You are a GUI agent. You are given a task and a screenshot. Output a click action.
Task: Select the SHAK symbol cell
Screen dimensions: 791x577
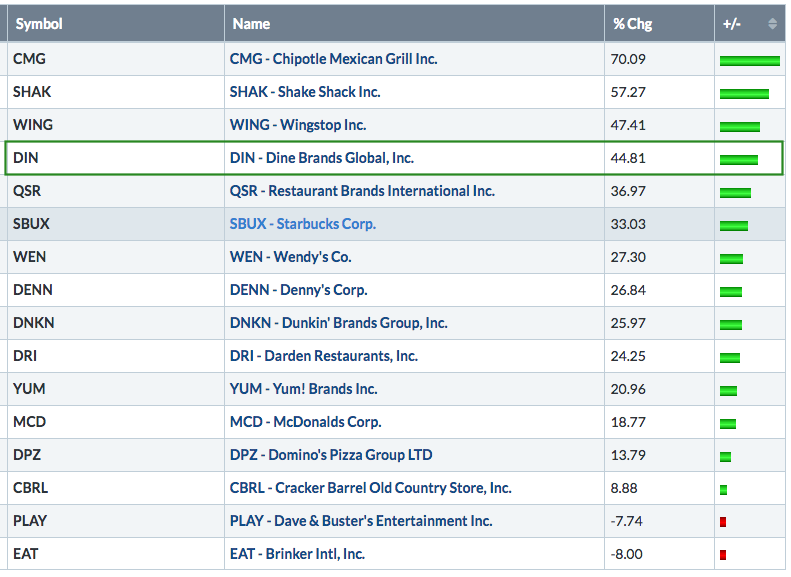click(116, 92)
